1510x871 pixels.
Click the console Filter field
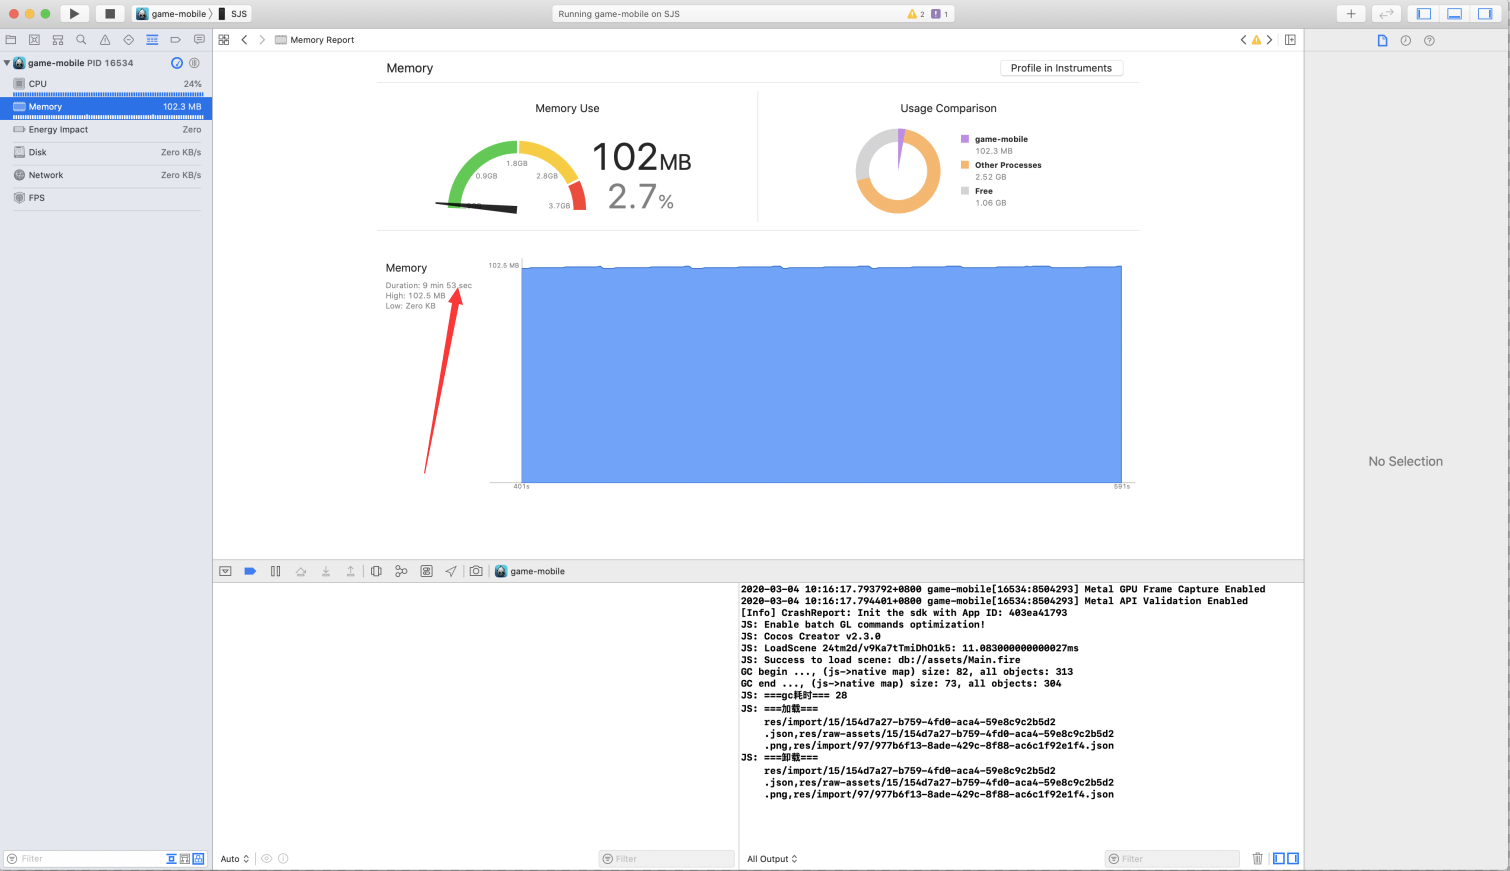1172,859
